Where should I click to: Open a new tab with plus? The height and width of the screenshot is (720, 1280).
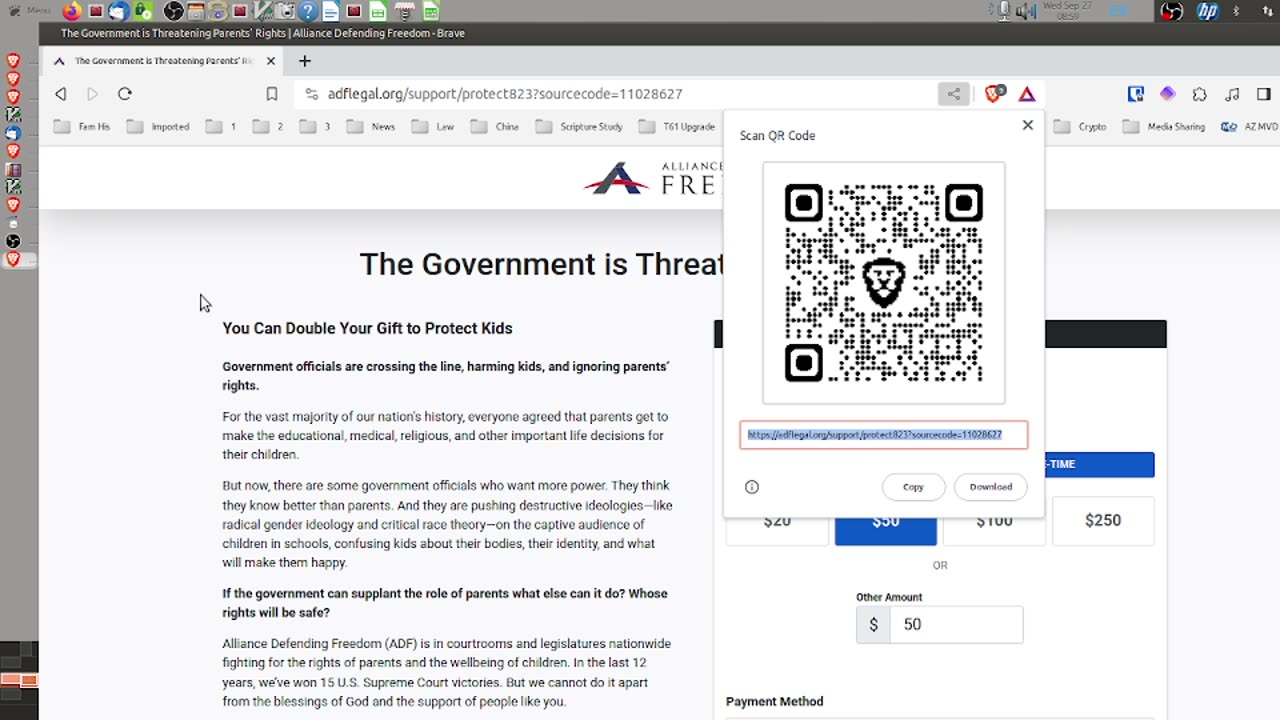click(305, 61)
